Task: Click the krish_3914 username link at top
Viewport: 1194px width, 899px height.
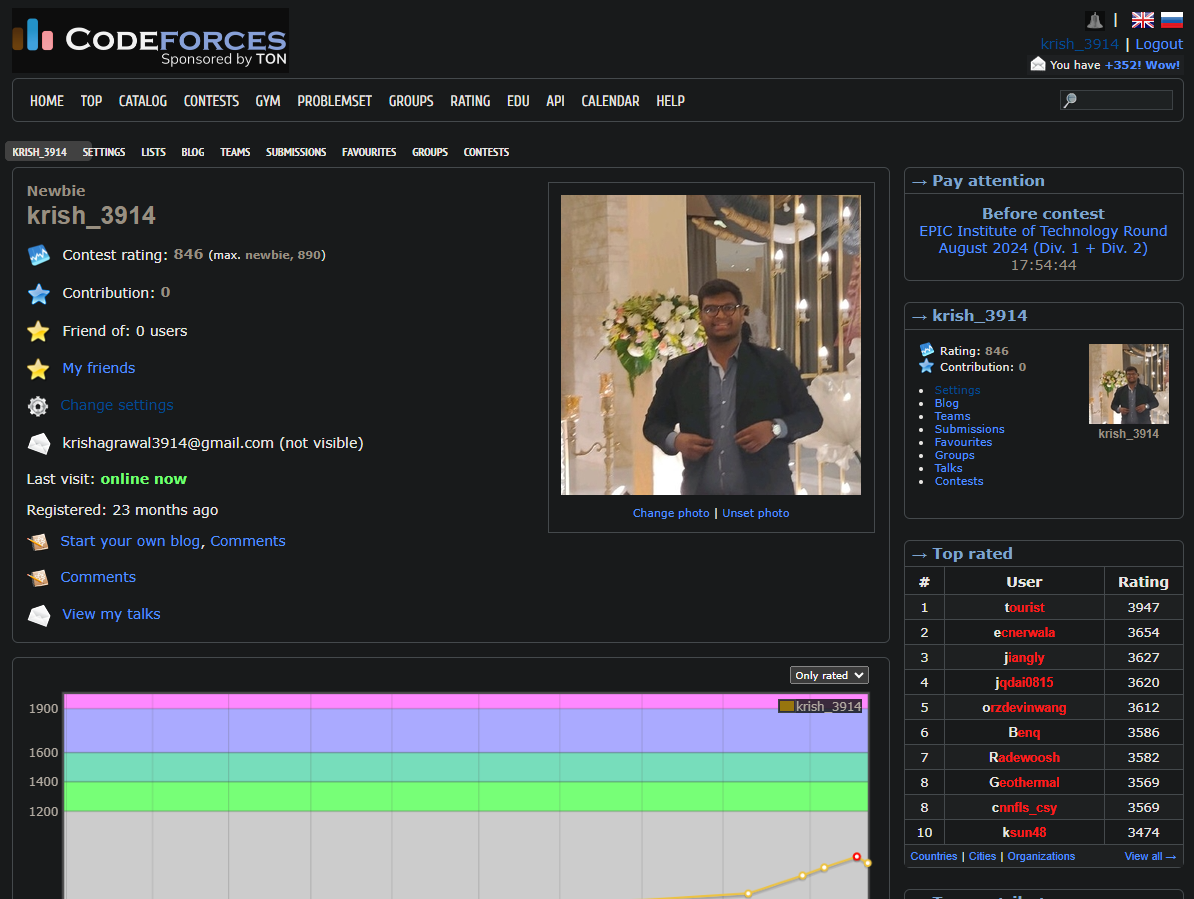Action: [1079, 44]
